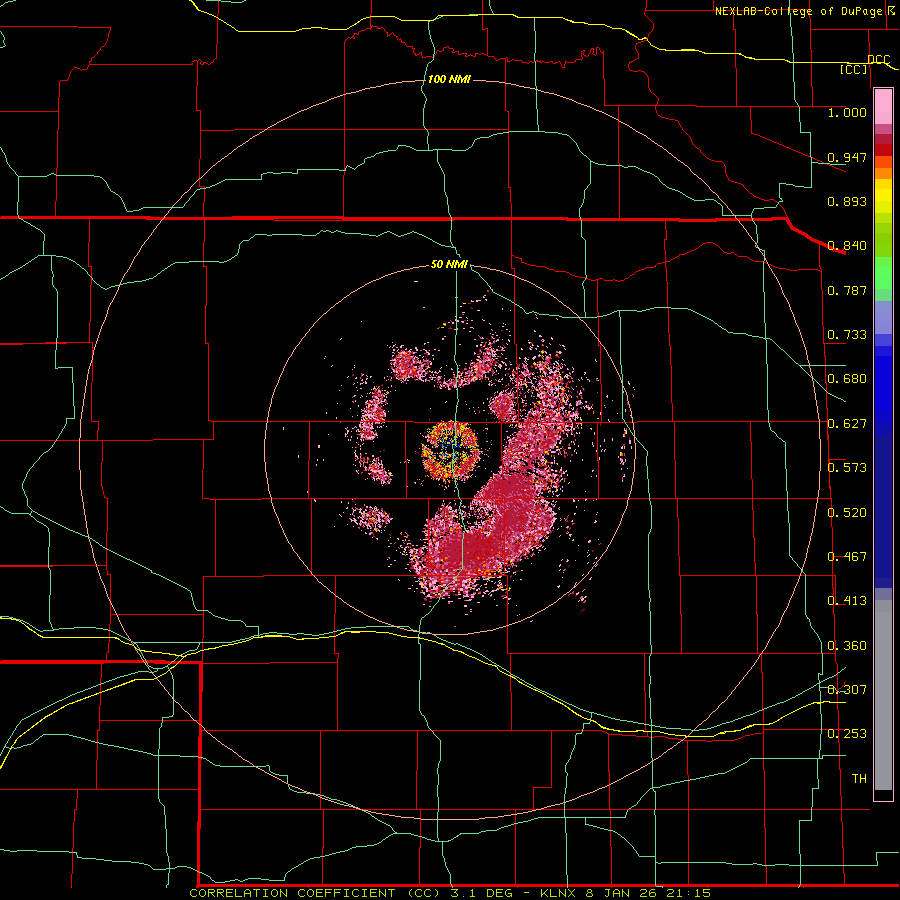
Task: Click the TH threshold label
Action: pos(859,779)
